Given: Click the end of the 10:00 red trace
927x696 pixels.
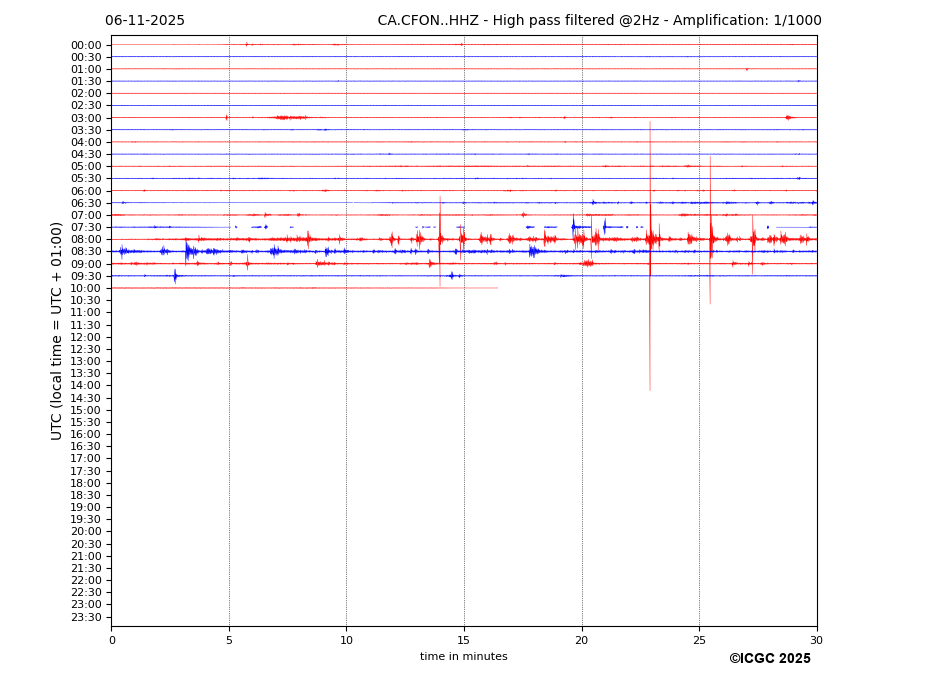Looking at the screenshot, I should pos(496,288).
